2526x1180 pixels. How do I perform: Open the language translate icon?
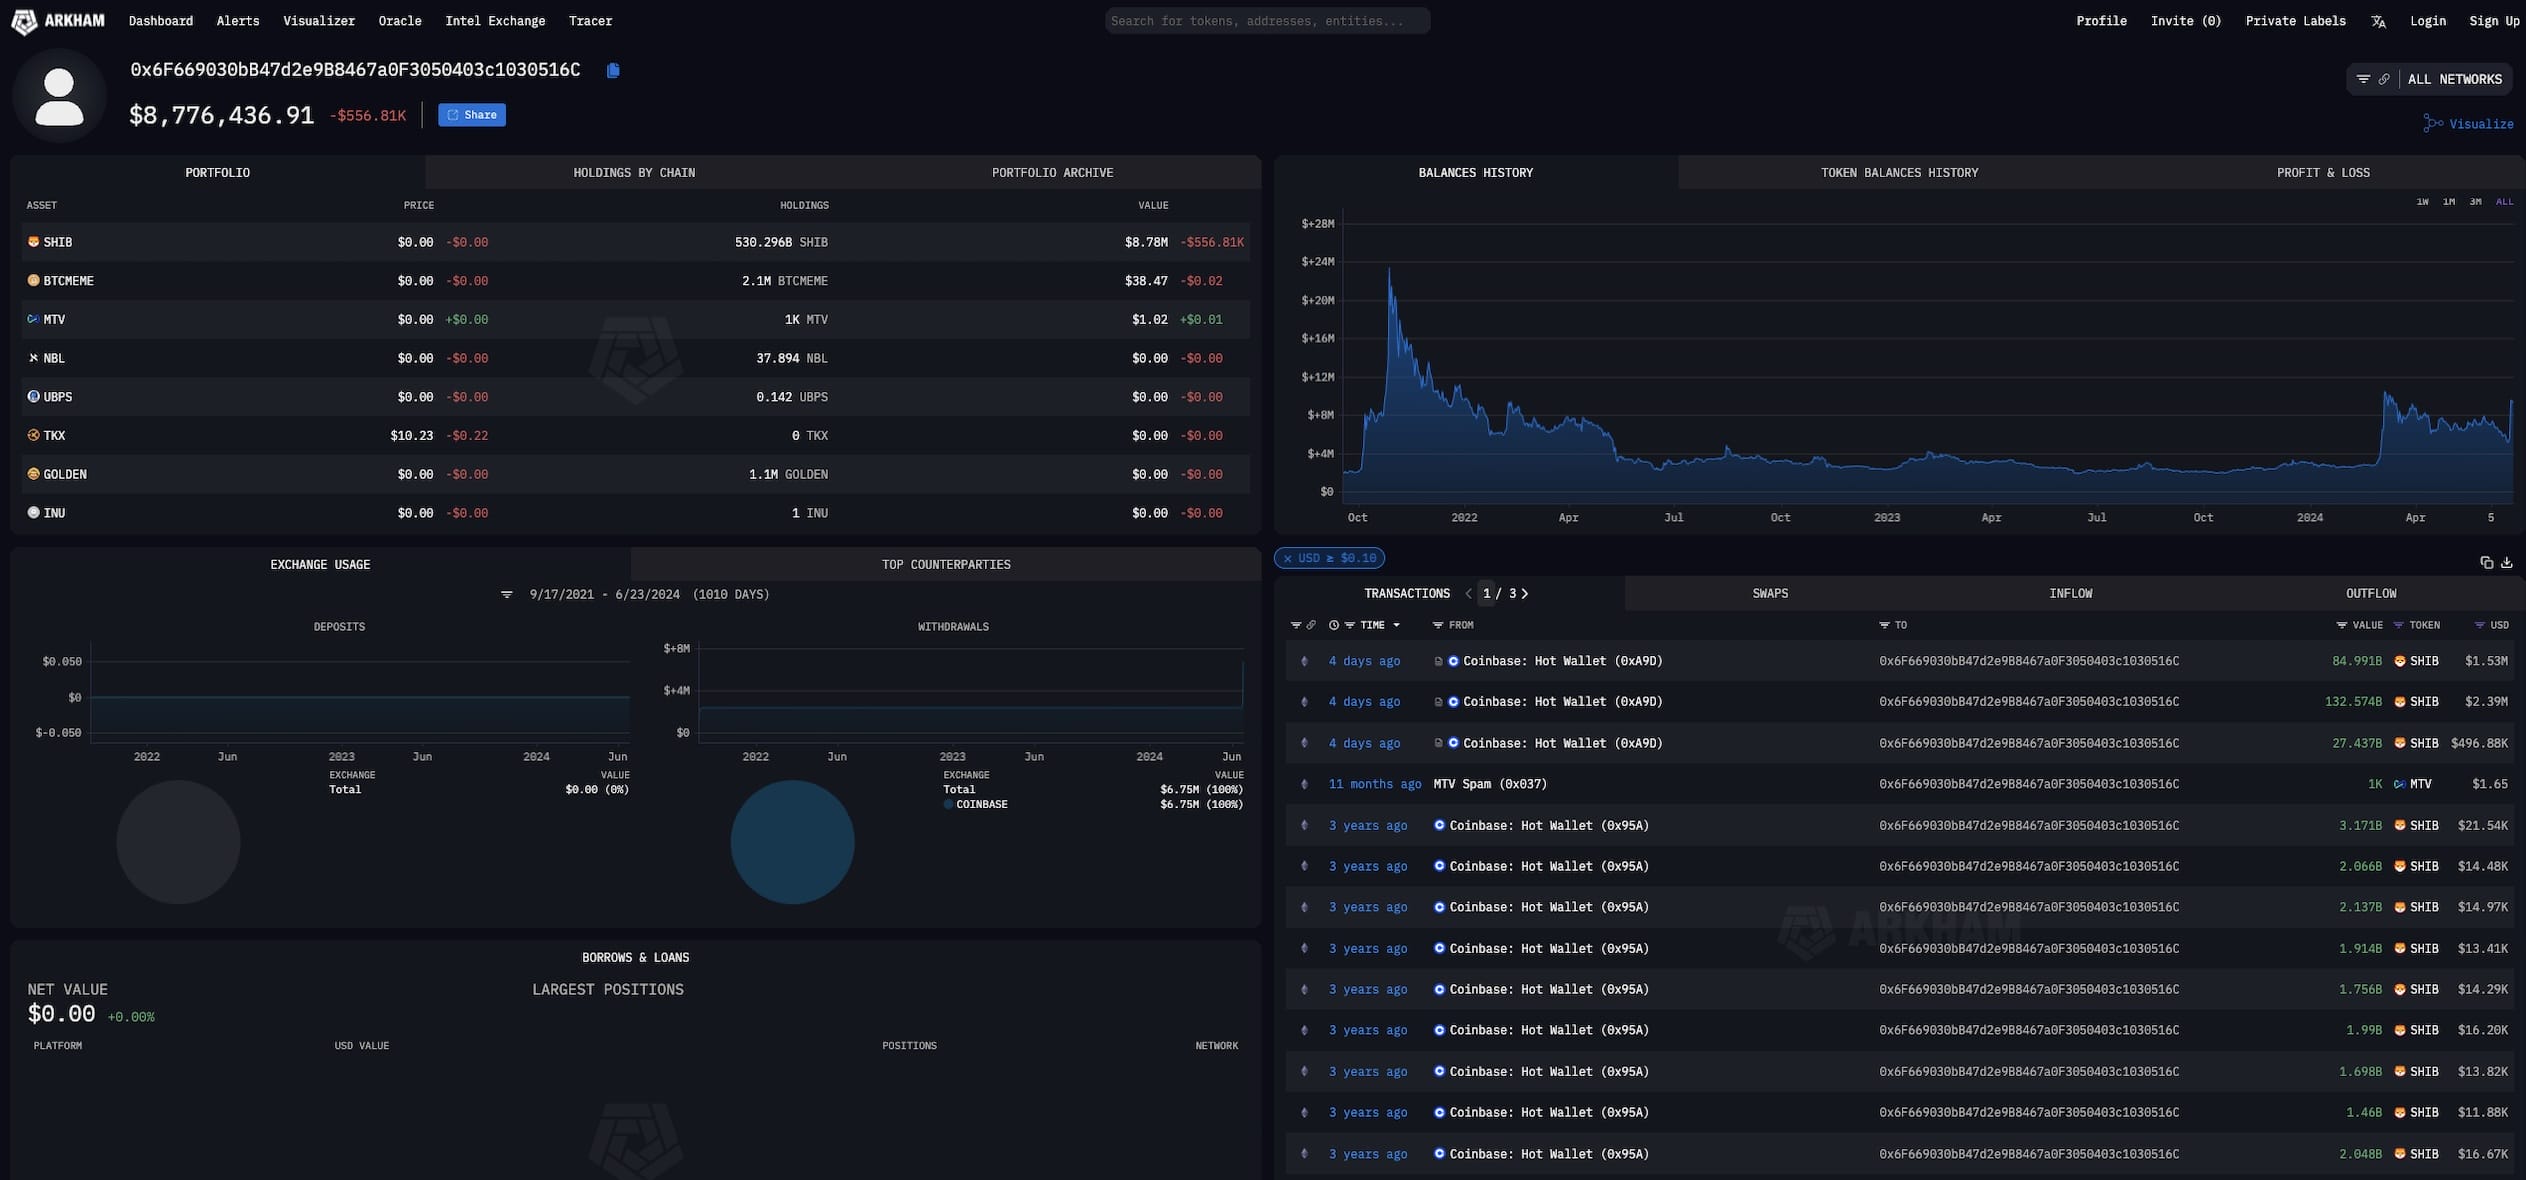coord(2378,21)
